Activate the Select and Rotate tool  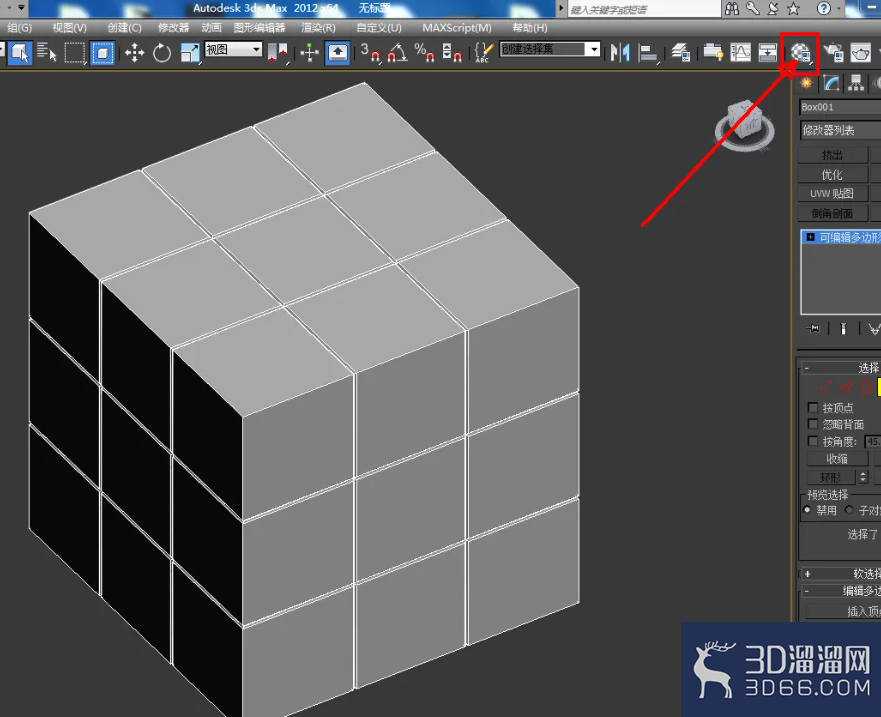[162, 53]
